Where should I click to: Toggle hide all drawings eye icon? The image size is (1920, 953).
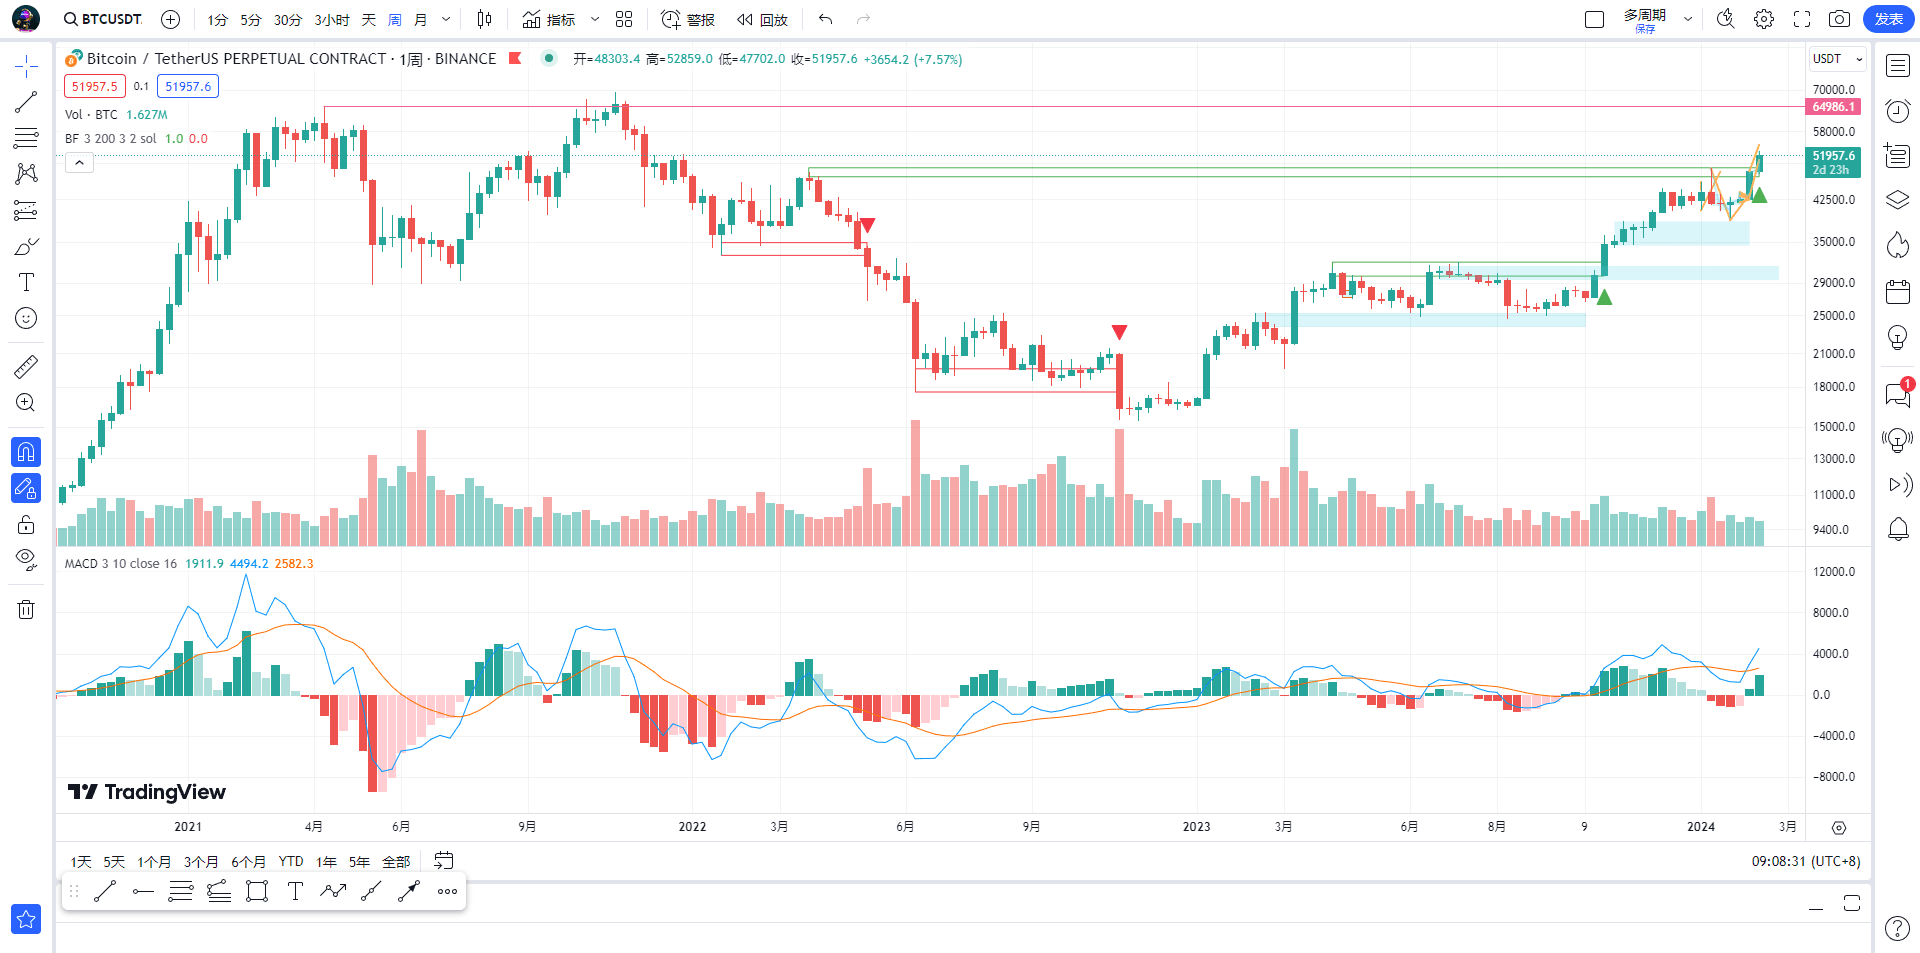click(x=26, y=559)
